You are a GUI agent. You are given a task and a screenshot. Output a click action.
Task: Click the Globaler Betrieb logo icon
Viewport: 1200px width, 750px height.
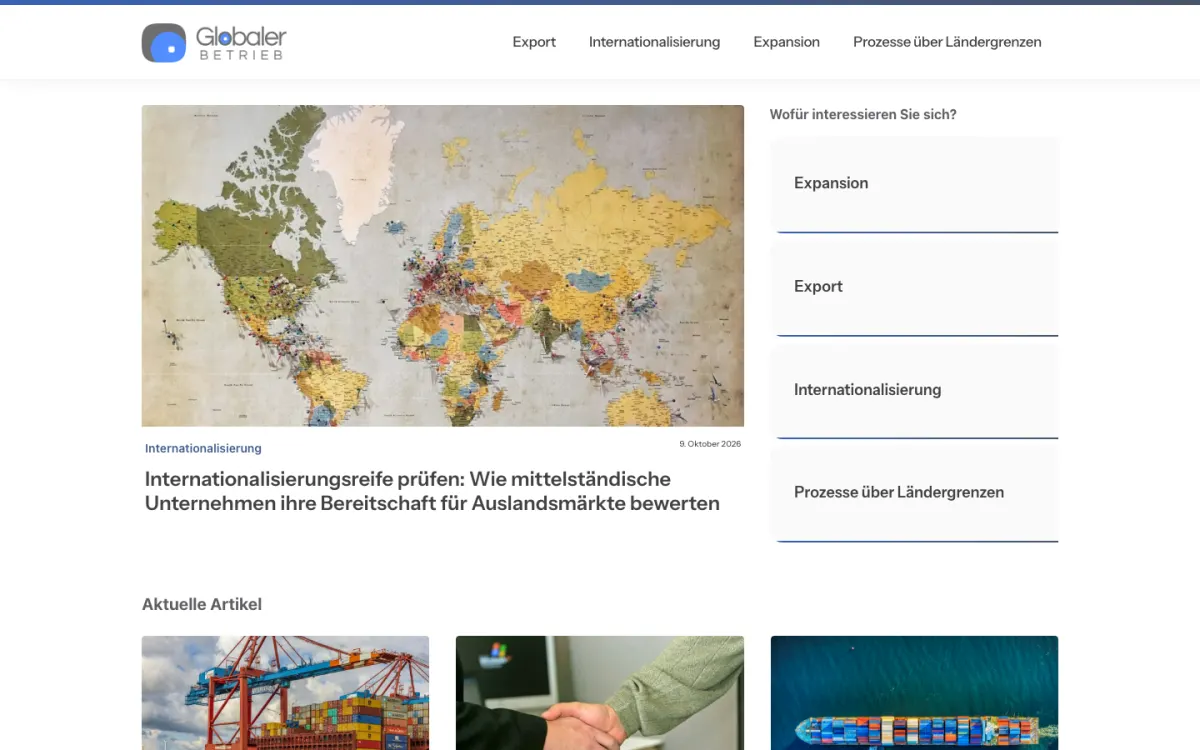(x=164, y=43)
